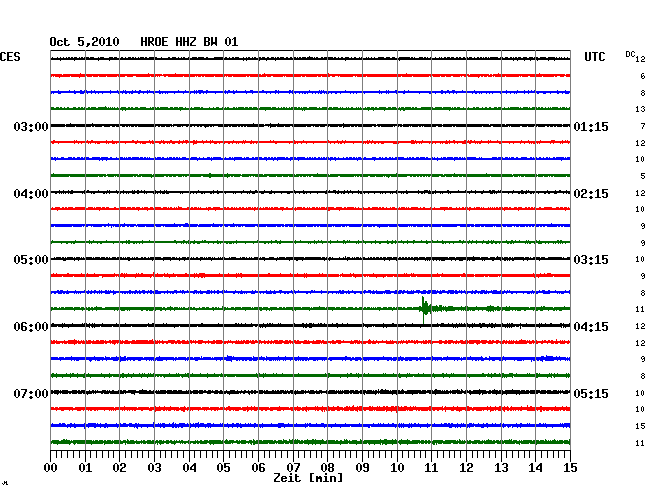Click the "Zeit [min]" axis title
This screenshot has height=494, width=650.
(308, 478)
